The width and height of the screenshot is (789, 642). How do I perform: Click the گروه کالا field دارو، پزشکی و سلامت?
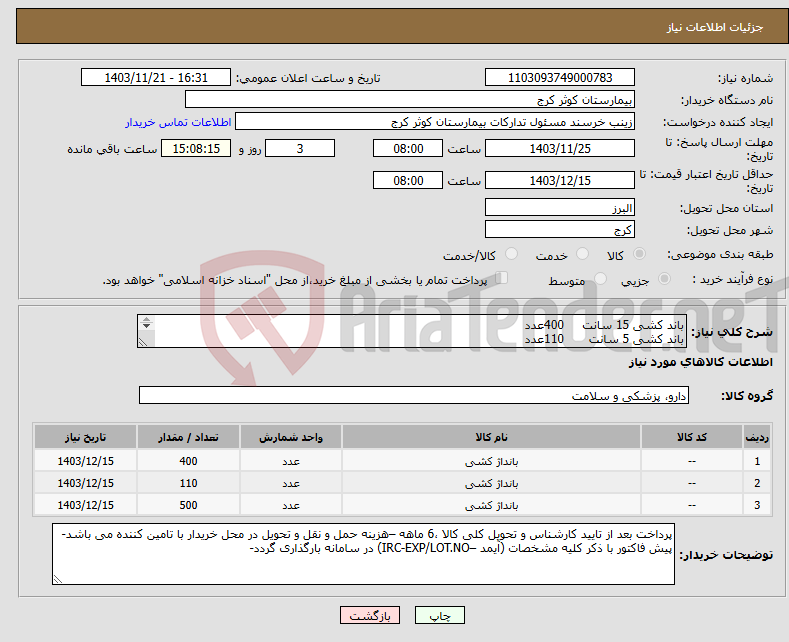[414, 395]
